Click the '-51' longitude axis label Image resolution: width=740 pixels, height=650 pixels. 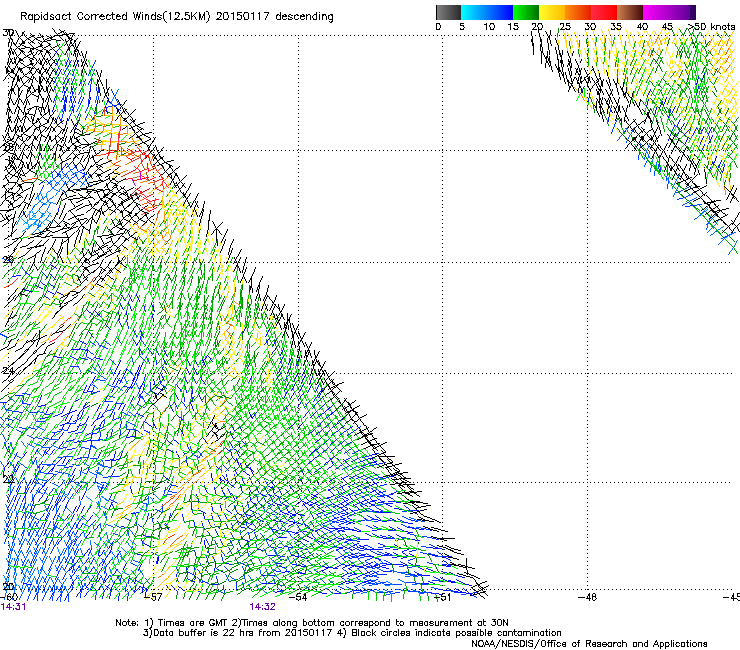[442, 597]
